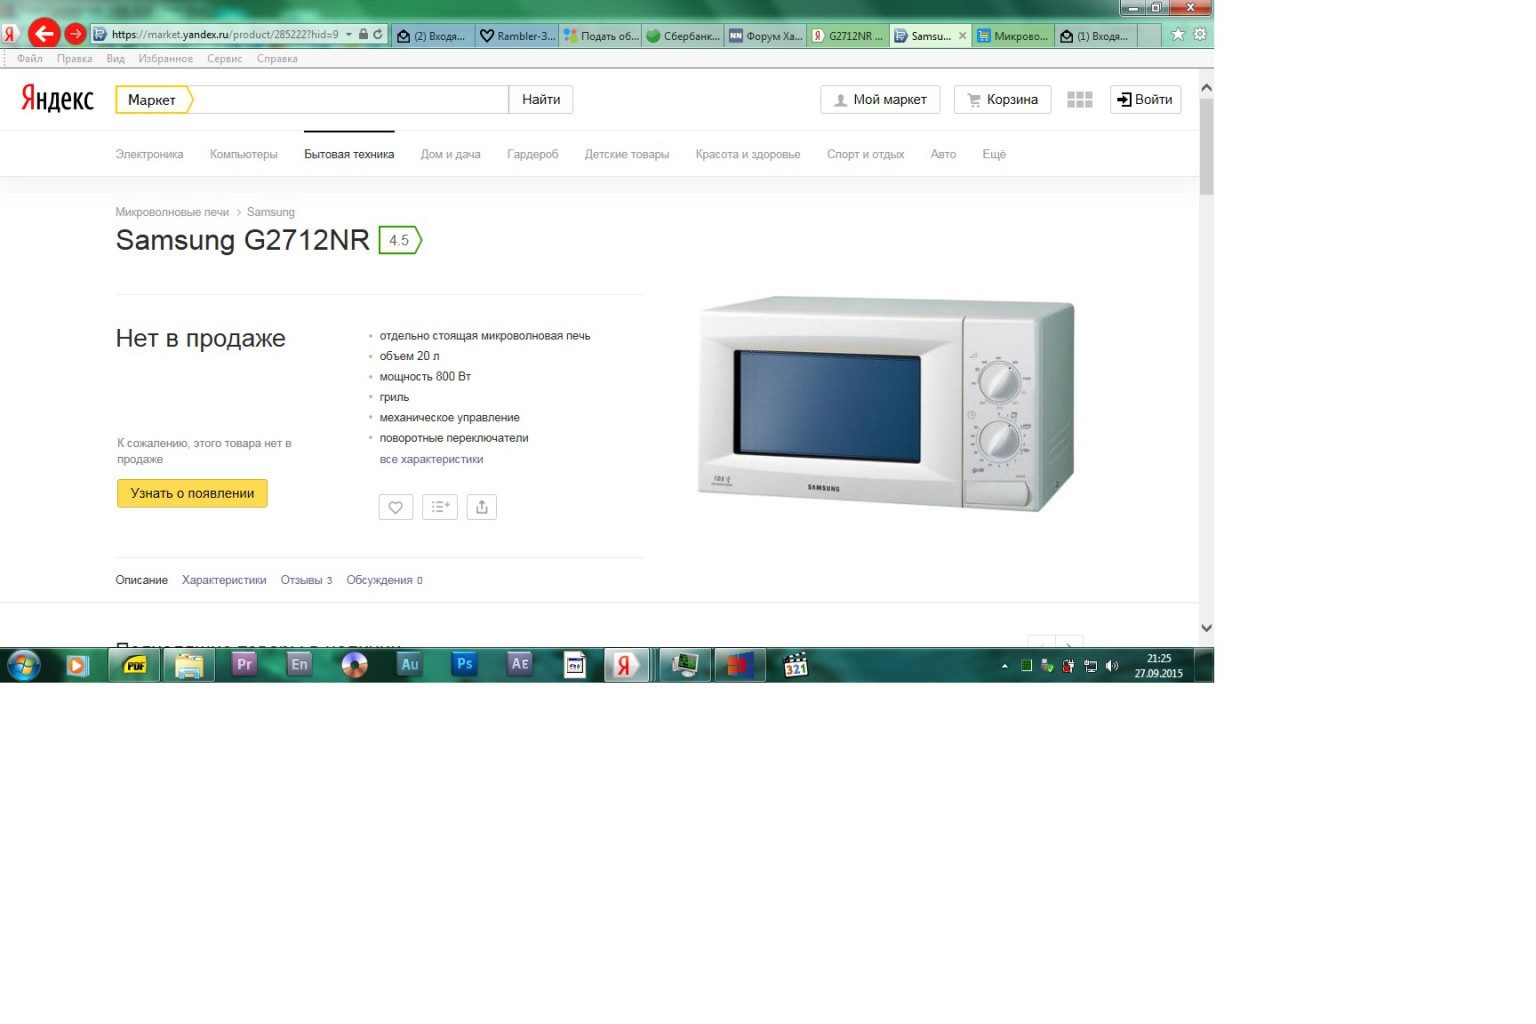Select the Бытовая техника category
The width and height of the screenshot is (1536, 1024).
click(x=349, y=155)
